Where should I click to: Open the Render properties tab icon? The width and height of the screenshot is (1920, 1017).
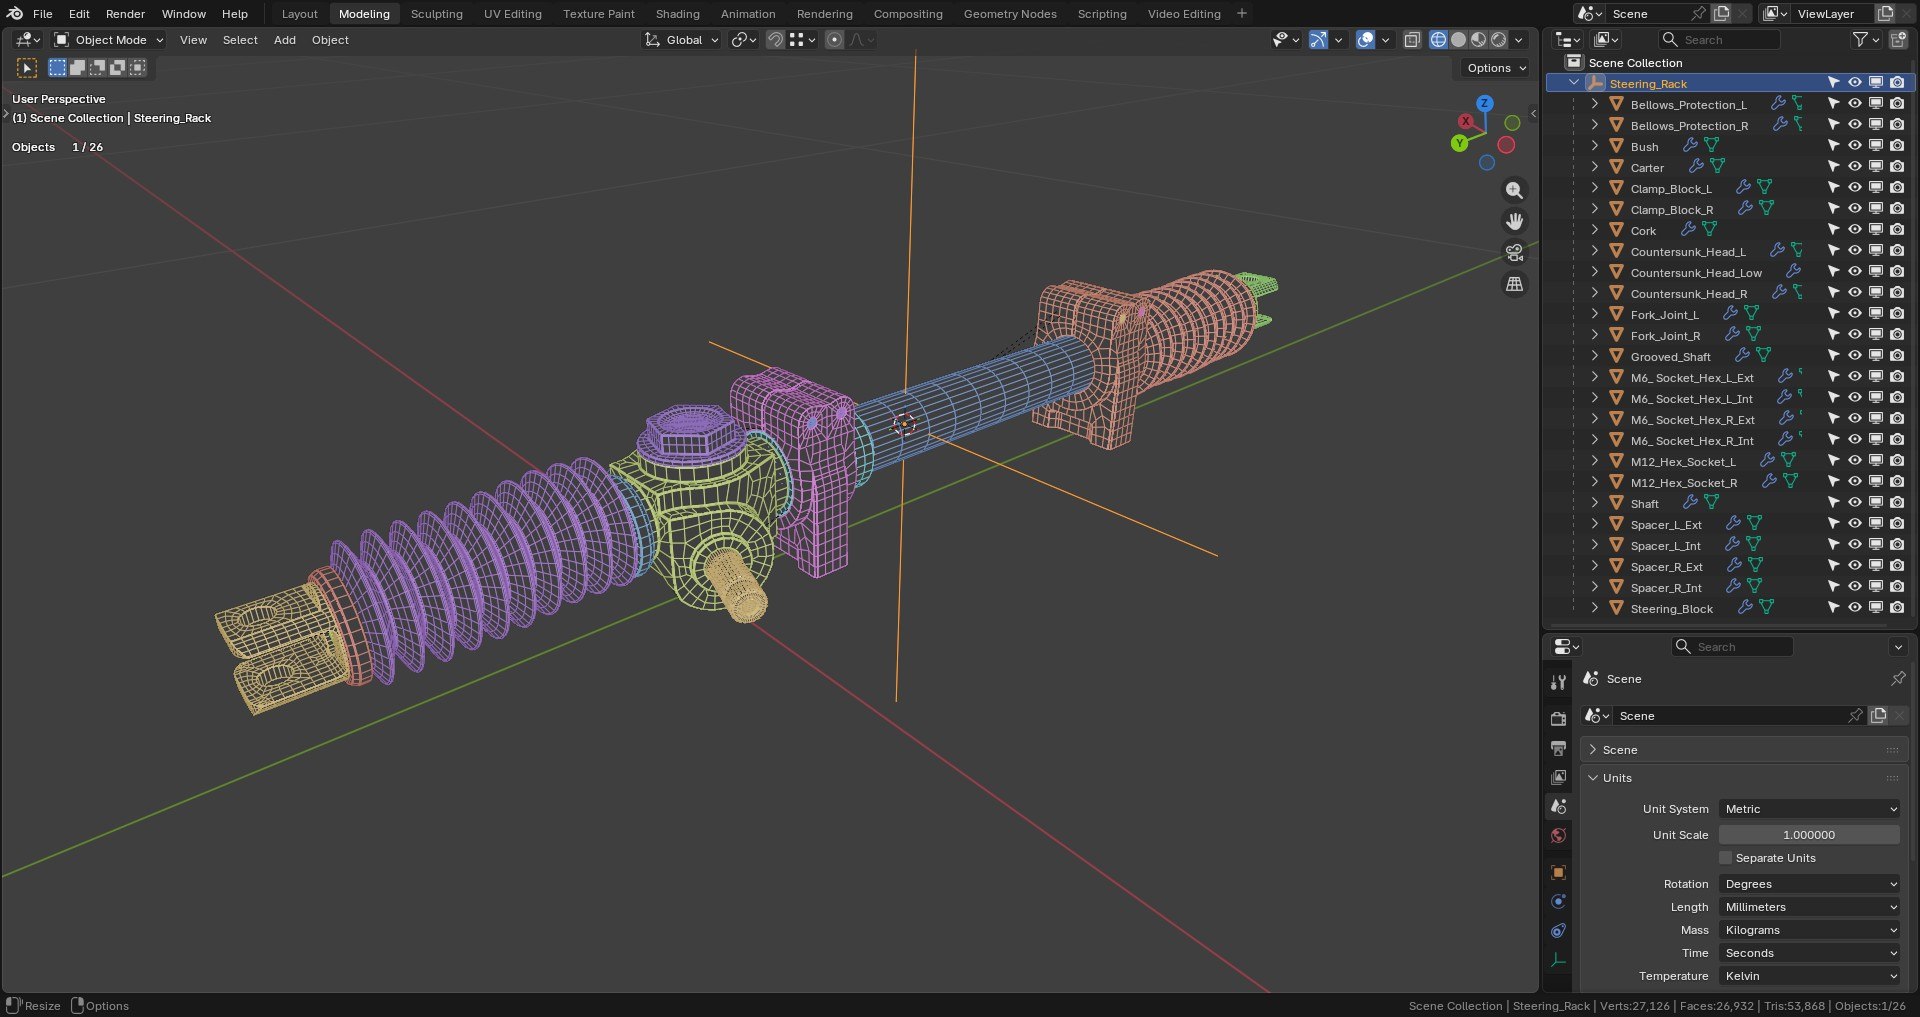[1558, 719]
